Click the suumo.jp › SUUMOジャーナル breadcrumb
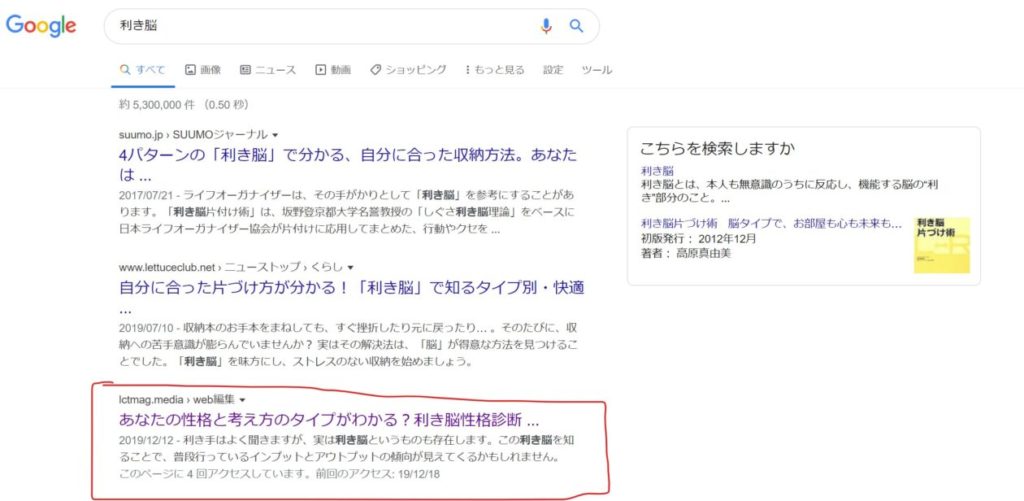The image size is (1024, 501). tap(193, 135)
